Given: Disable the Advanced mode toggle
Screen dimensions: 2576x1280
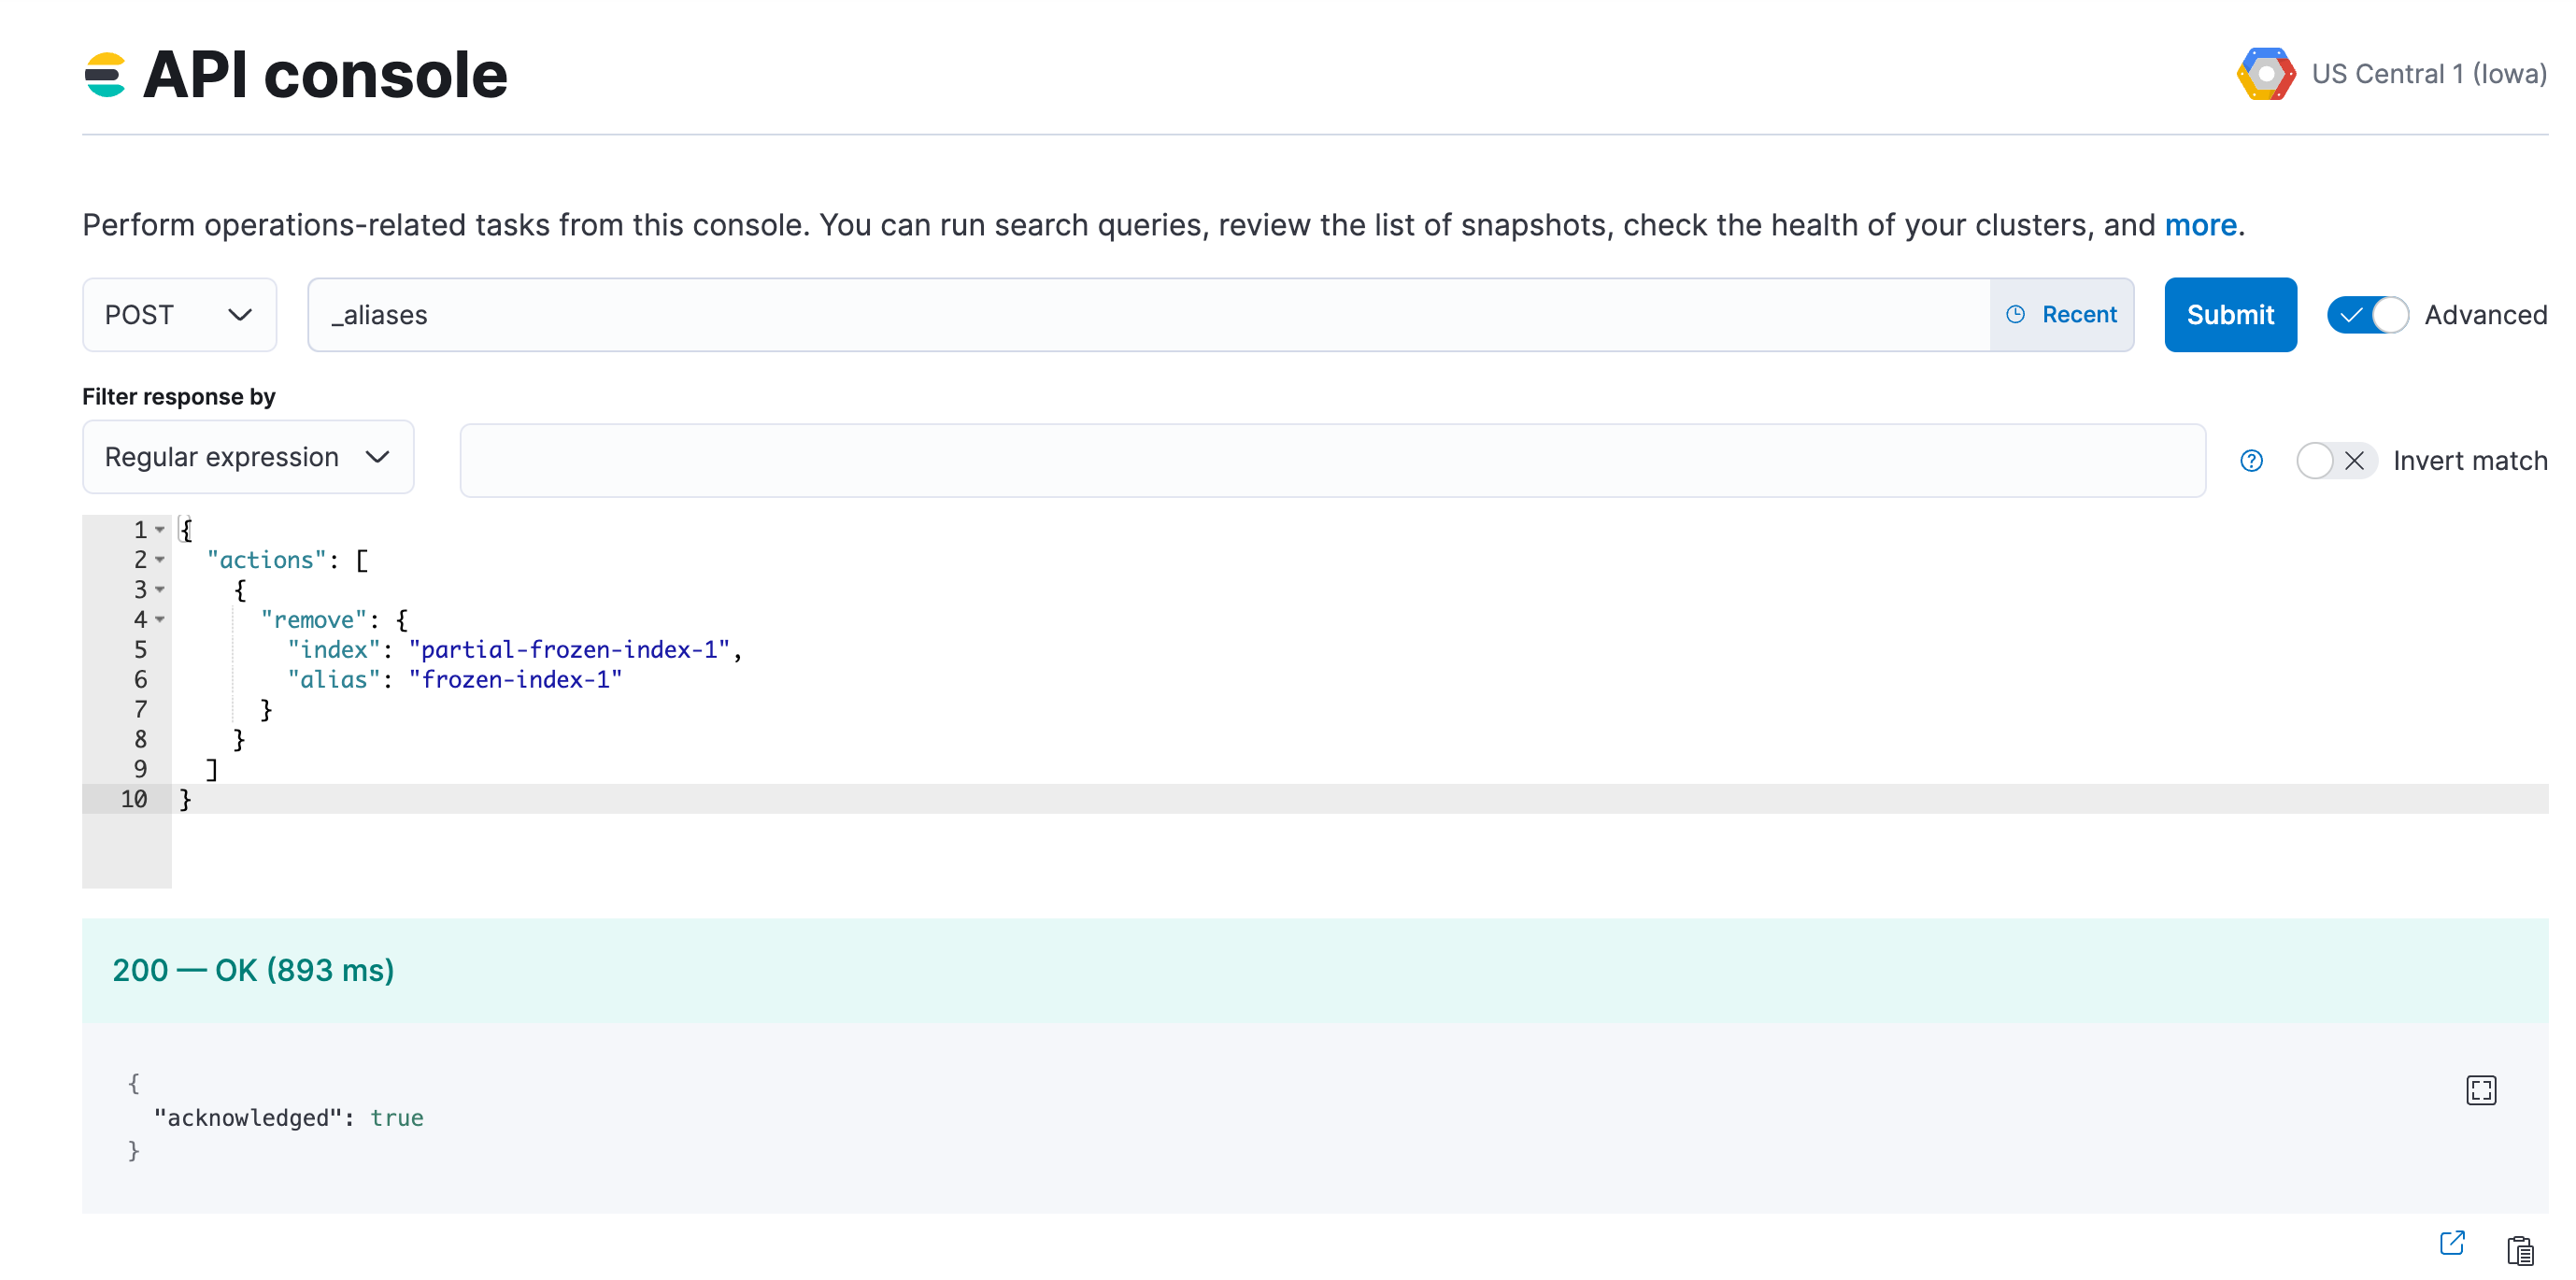Looking at the screenshot, I should pyautogui.click(x=2367, y=314).
